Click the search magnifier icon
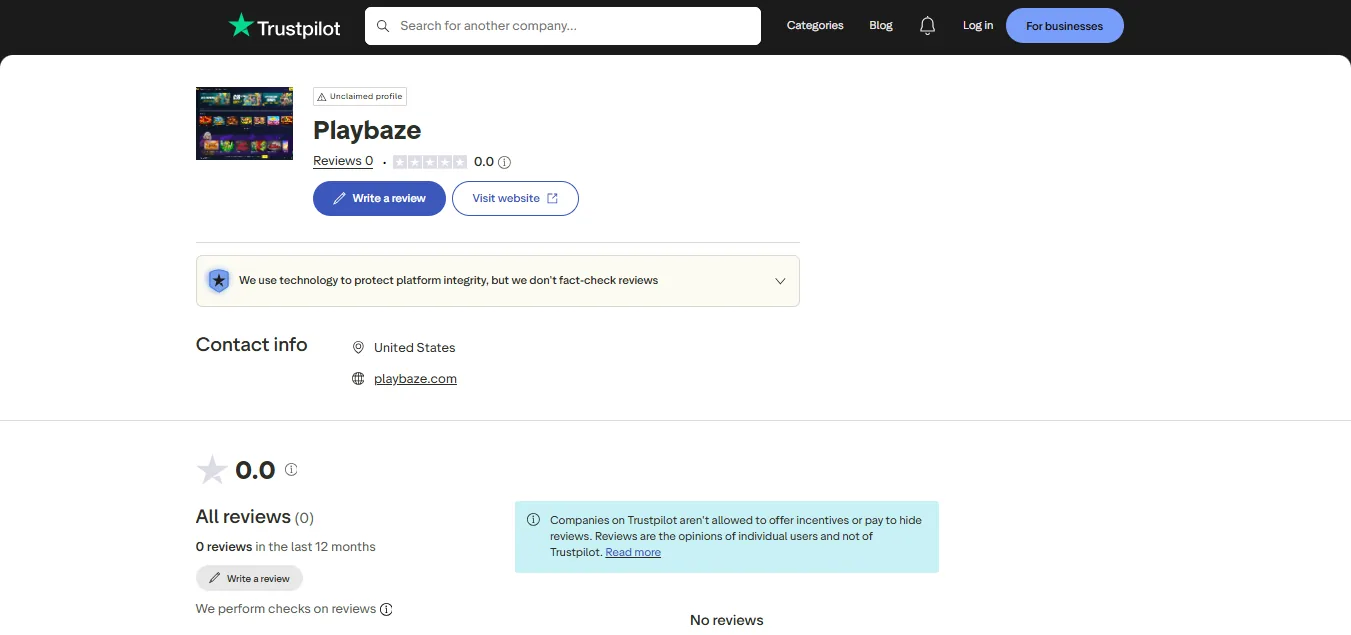 point(383,26)
